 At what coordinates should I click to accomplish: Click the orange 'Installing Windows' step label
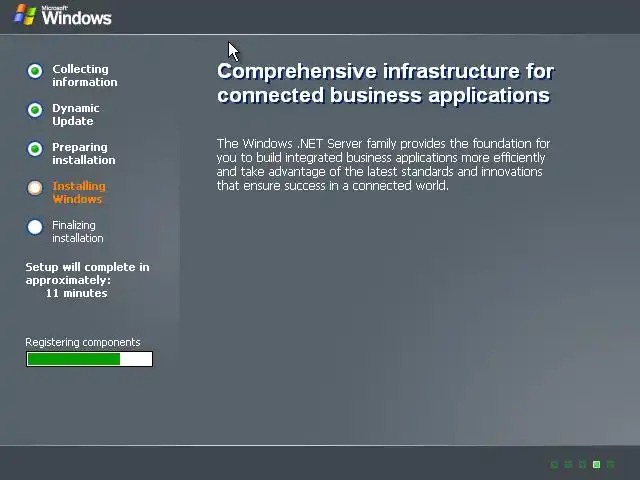coord(79,193)
